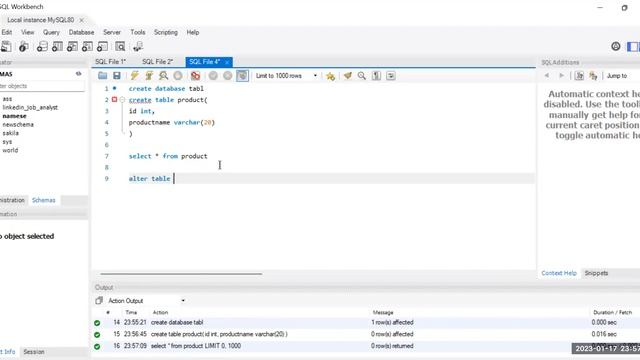Open find panel with magnifier icon
The image size is (640, 360).
pyautogui.click(x=362, y=76)
